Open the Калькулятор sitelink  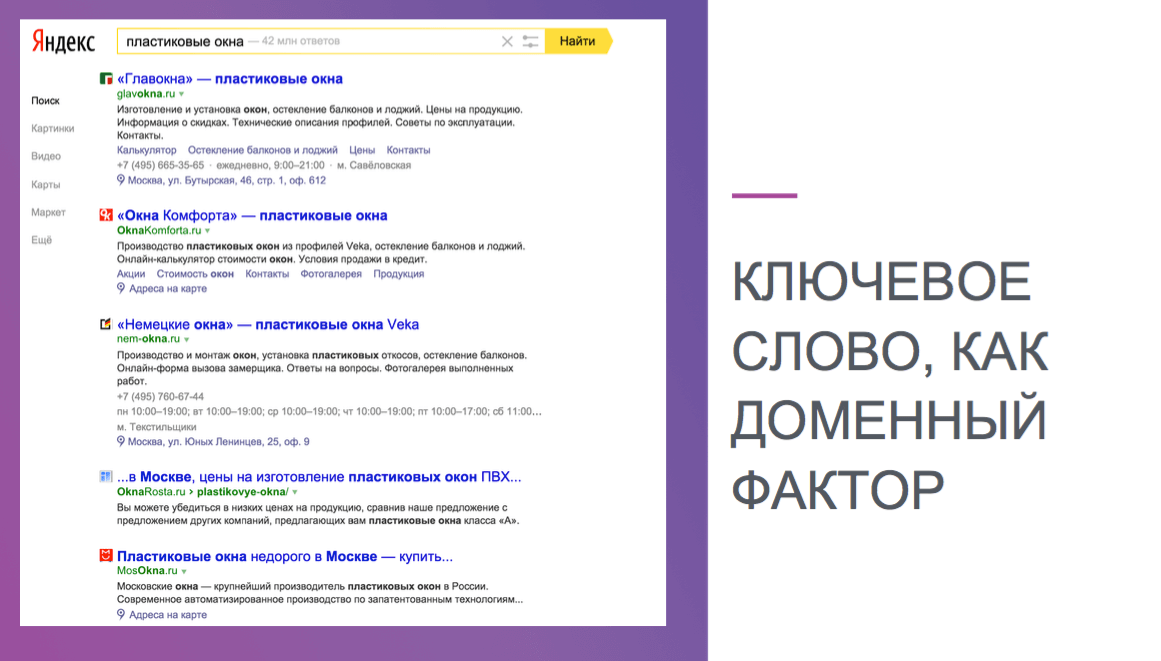pos(147,150)
